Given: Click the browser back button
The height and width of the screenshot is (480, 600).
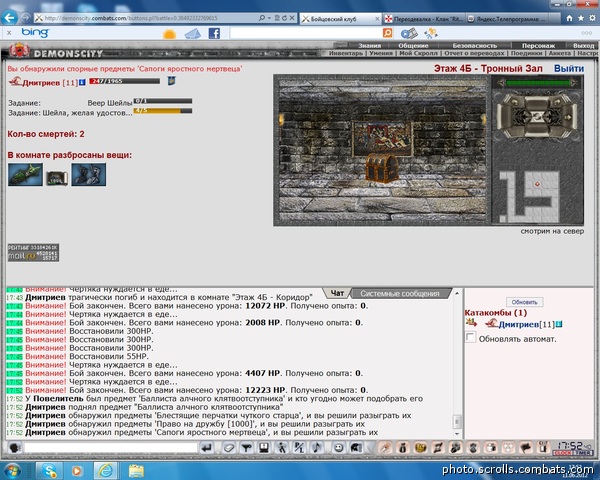Looking at the screenshot, I should pos(9,18).
